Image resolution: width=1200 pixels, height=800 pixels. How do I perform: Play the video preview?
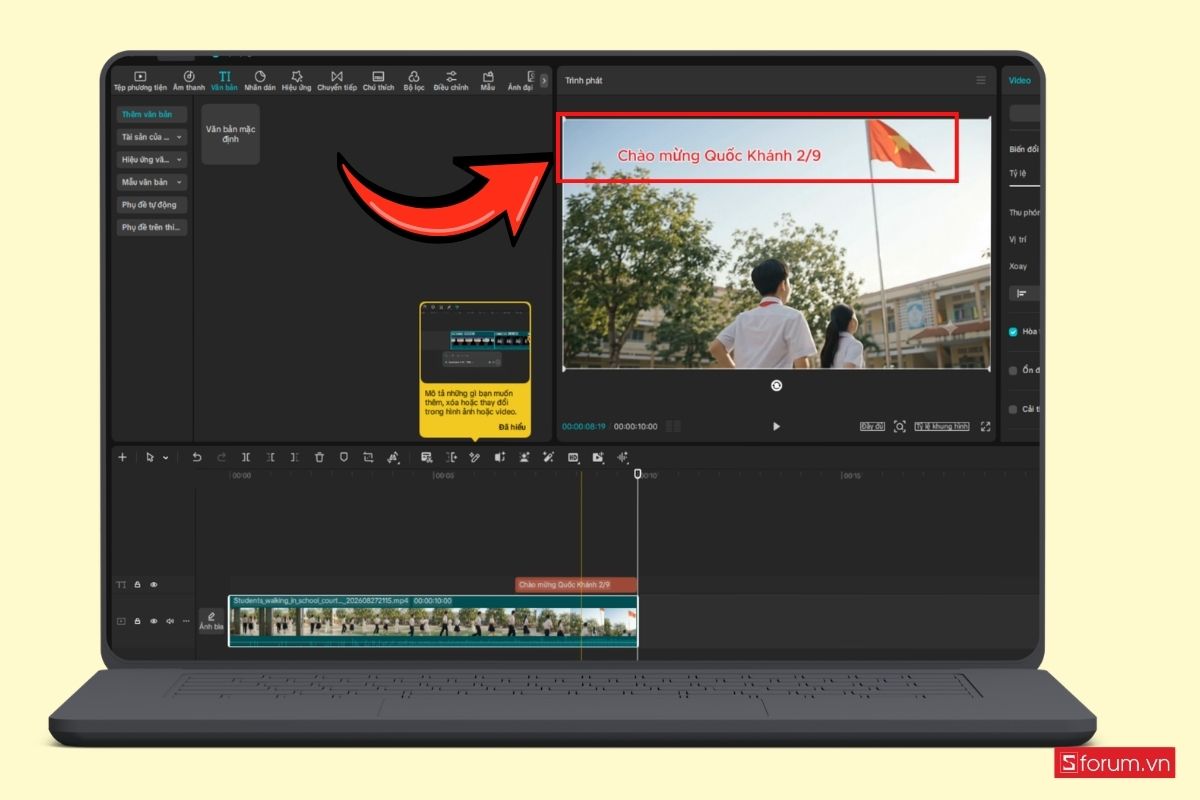coord(776,426)
